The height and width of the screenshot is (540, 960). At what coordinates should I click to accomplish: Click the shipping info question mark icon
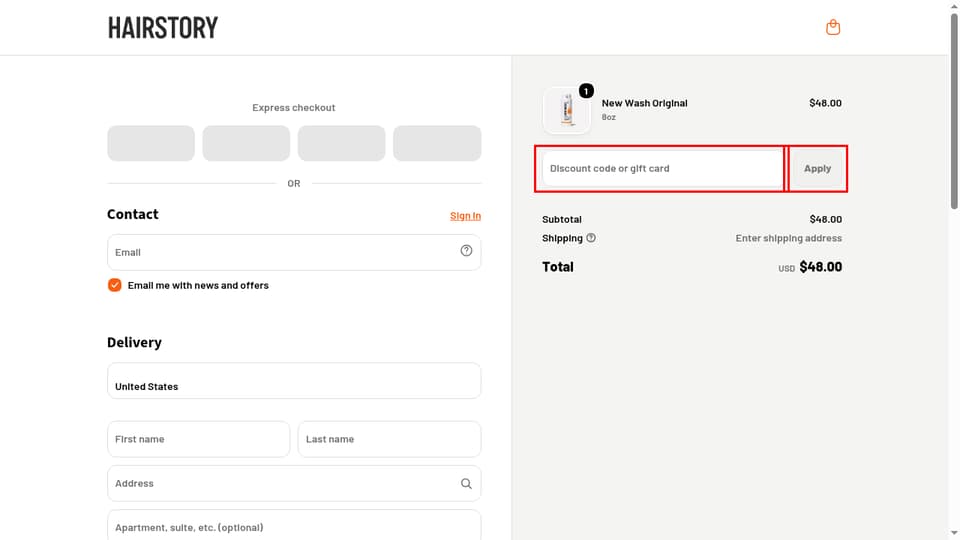click(x=591, y=238)
